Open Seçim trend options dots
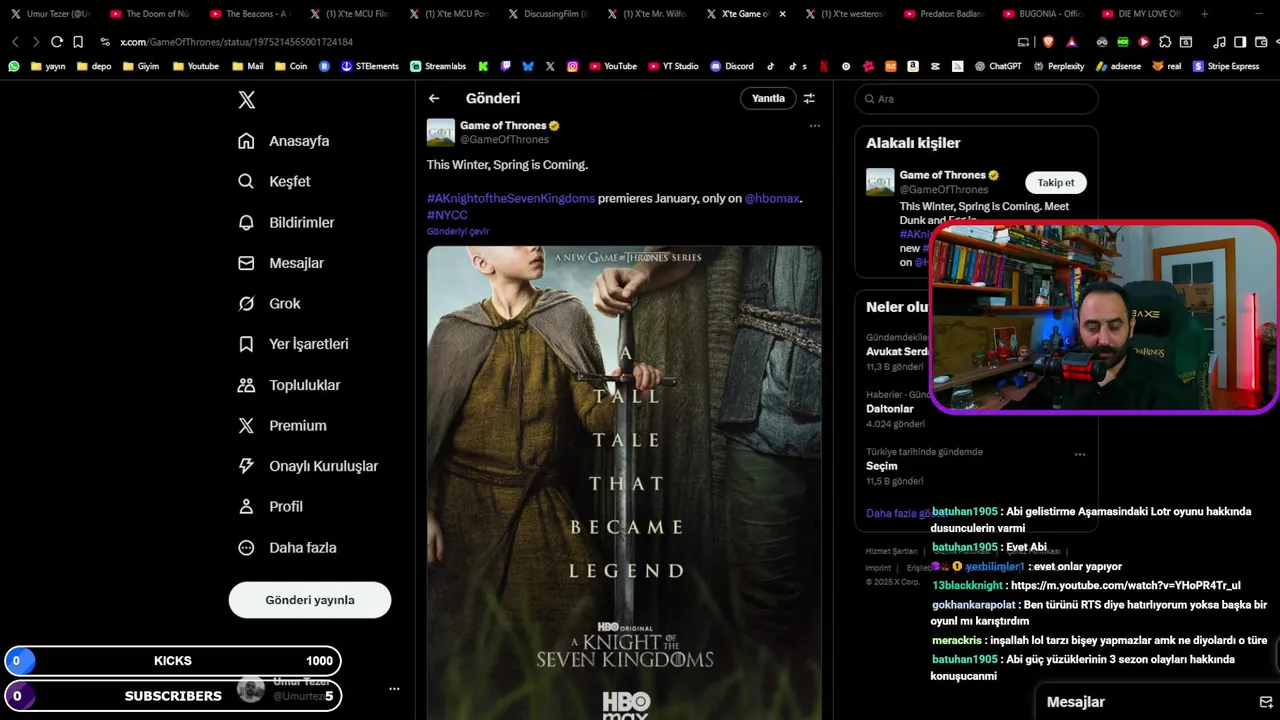This screenshot has height=720, width=1280. (x=1079, y=455)
